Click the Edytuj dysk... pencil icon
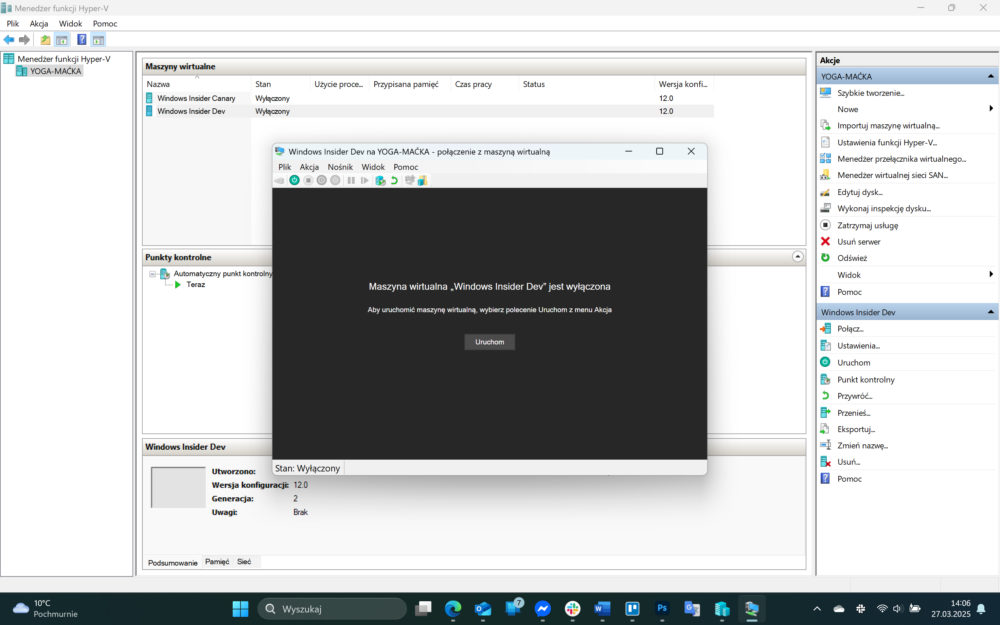The image size is (1000, 625). tap(825, 192)
